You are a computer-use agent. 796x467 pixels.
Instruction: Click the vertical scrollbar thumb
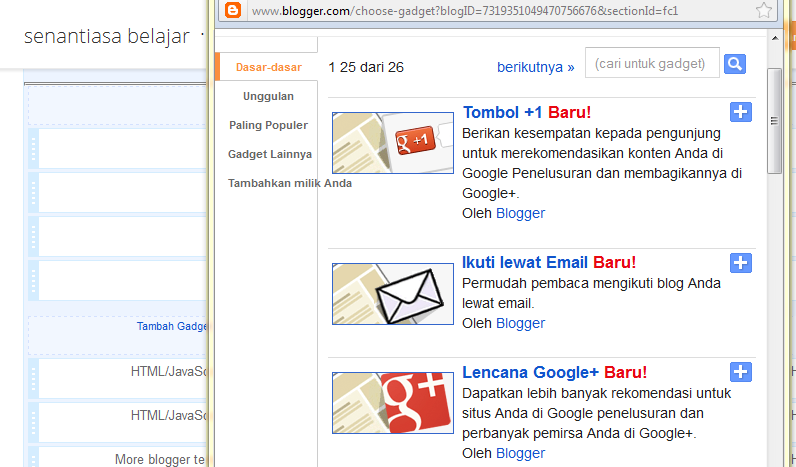[x=774, y=121]
